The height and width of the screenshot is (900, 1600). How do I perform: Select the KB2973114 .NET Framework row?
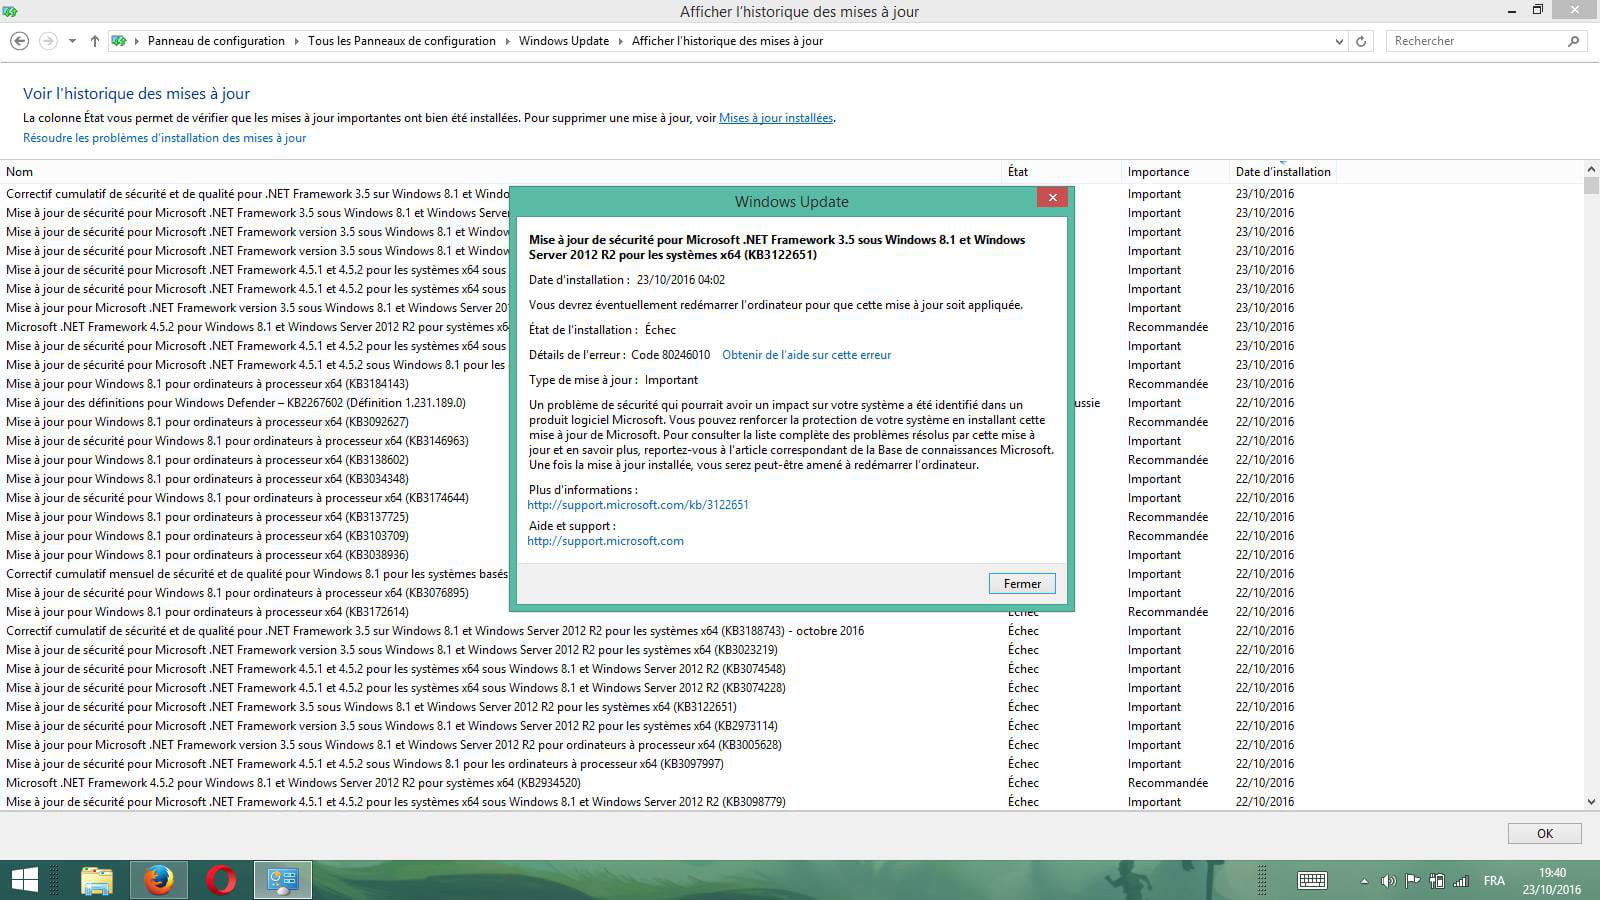tap(670, 726)
